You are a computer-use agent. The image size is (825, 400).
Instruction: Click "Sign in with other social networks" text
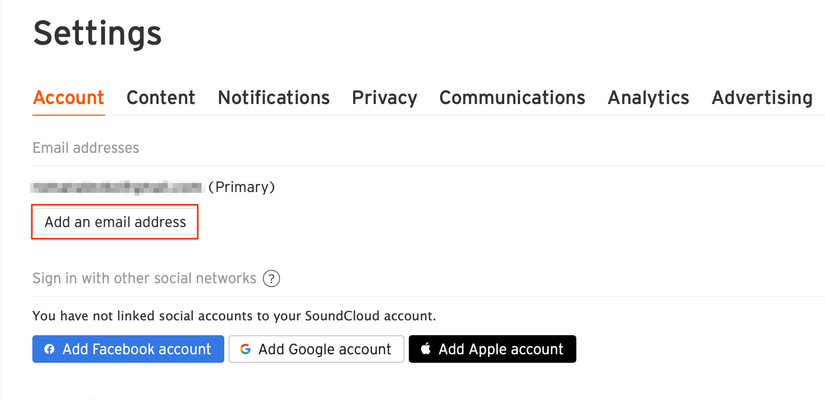(x=144, y=278)
